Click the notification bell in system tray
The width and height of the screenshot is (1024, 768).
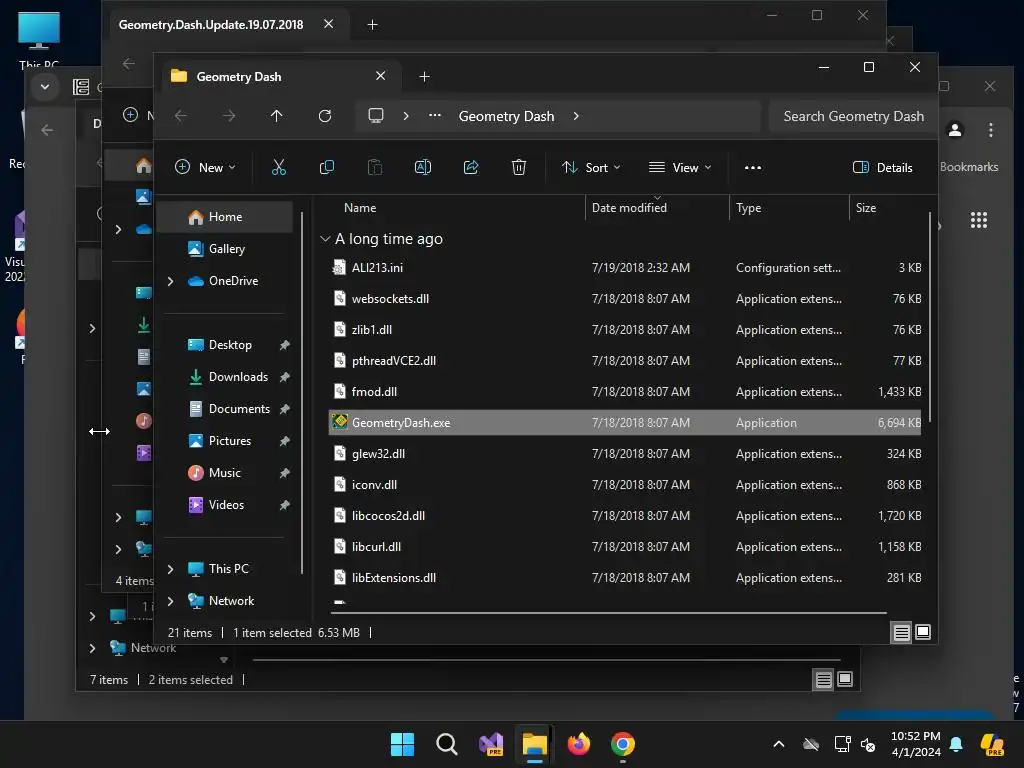pyautogui.click(x=956, y=744)
